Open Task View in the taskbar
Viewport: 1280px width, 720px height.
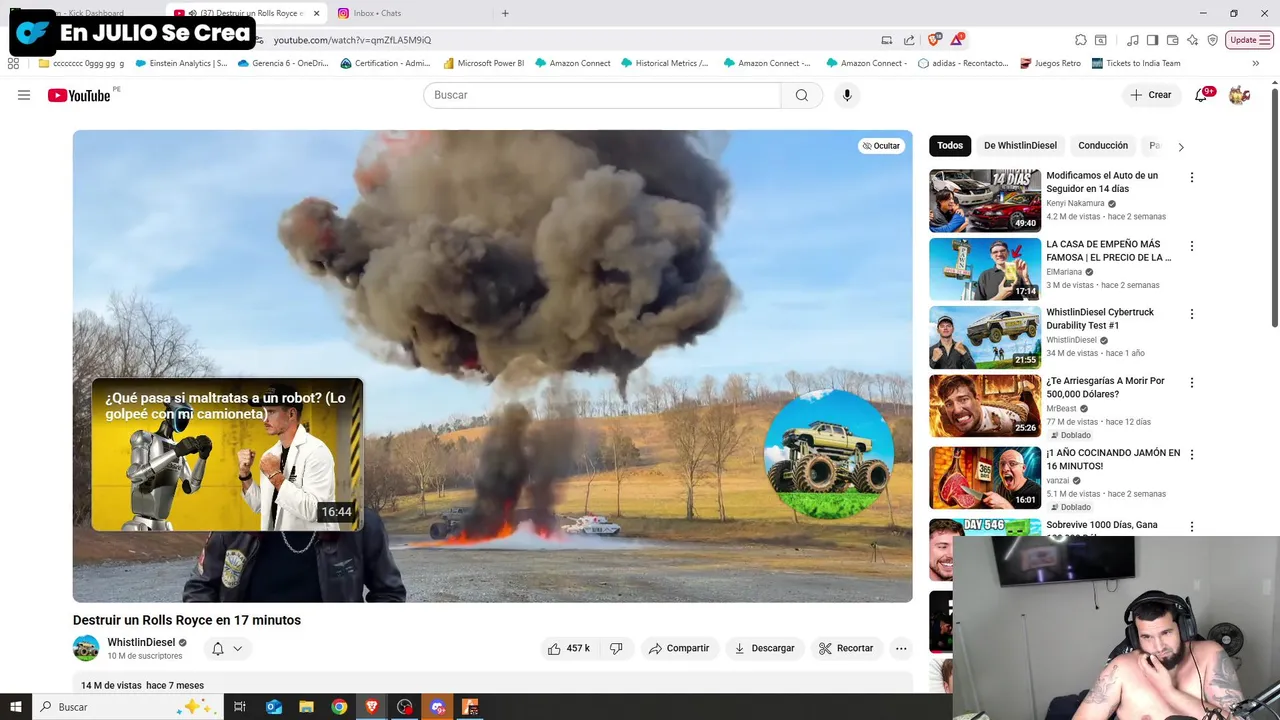240,707
